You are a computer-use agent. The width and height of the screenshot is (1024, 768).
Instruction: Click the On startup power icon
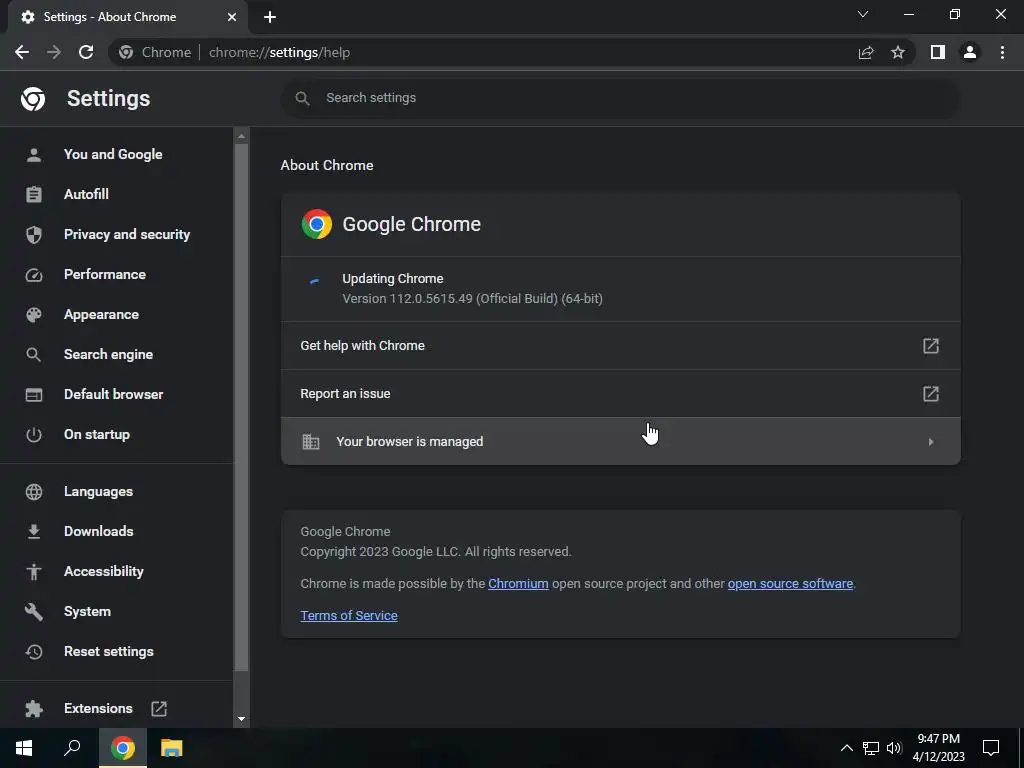[x=33, y=435]
